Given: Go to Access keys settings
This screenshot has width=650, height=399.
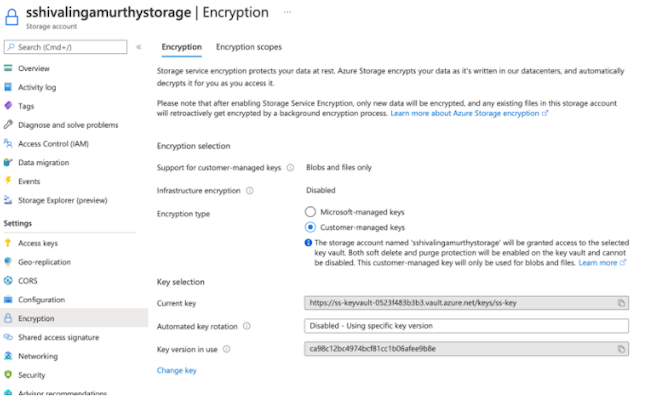Looking at the screenshot, I should tap(38, 243).
